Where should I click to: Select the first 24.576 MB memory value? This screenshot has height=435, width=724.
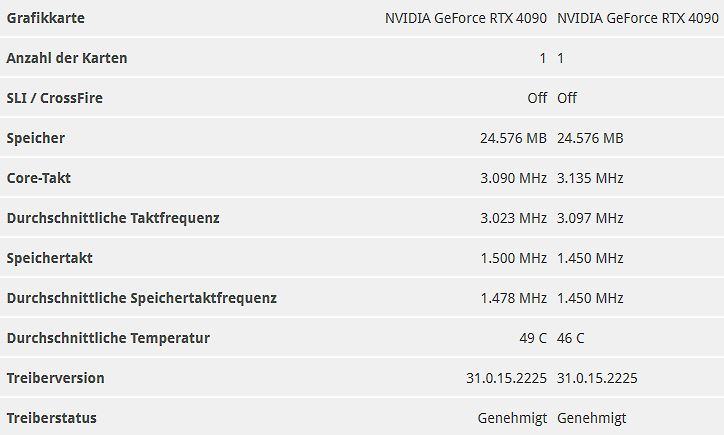click(x=513, y=138)
